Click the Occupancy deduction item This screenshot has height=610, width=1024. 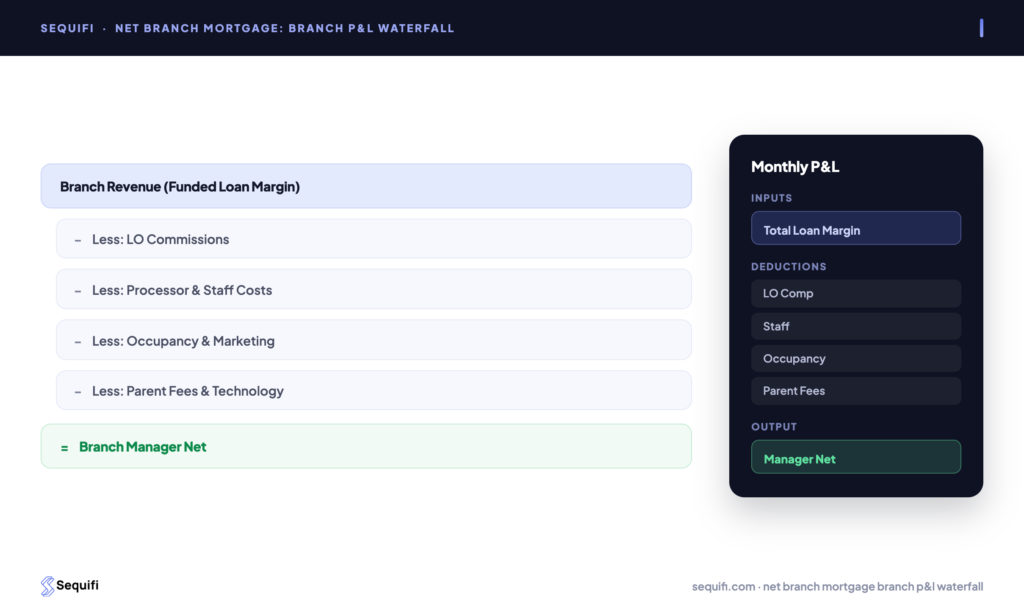856,358
